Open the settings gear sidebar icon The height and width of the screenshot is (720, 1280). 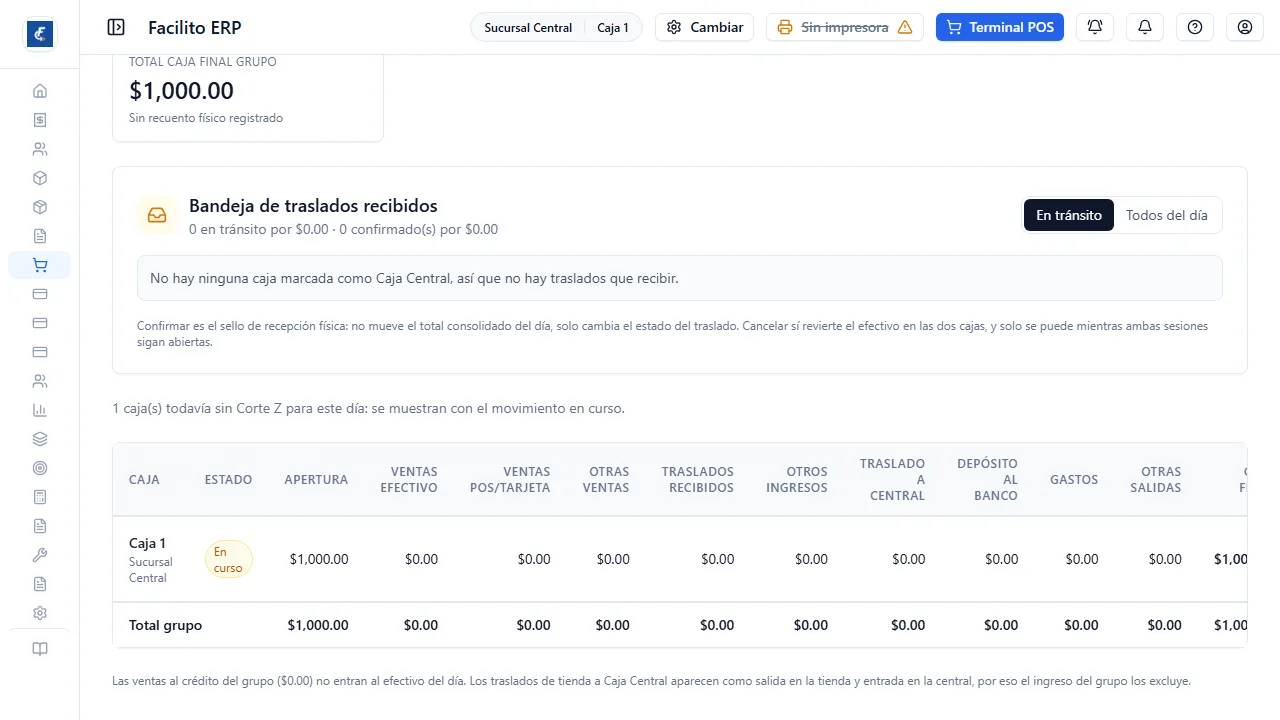[x=40, y=613]
